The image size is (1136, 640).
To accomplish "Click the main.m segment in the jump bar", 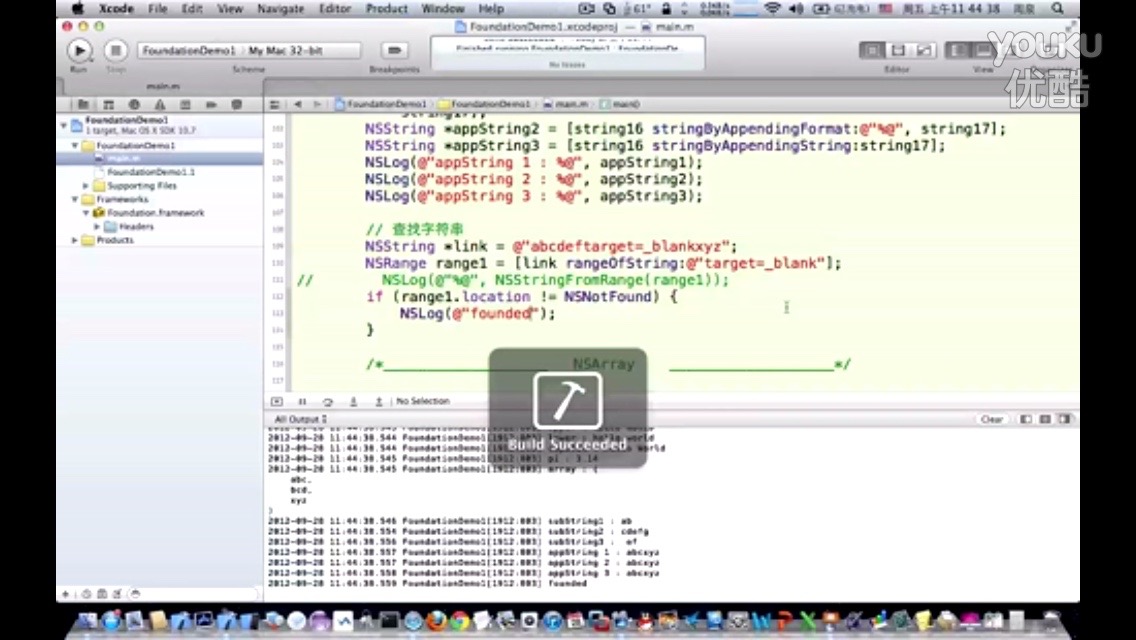I will coord(566,104).
